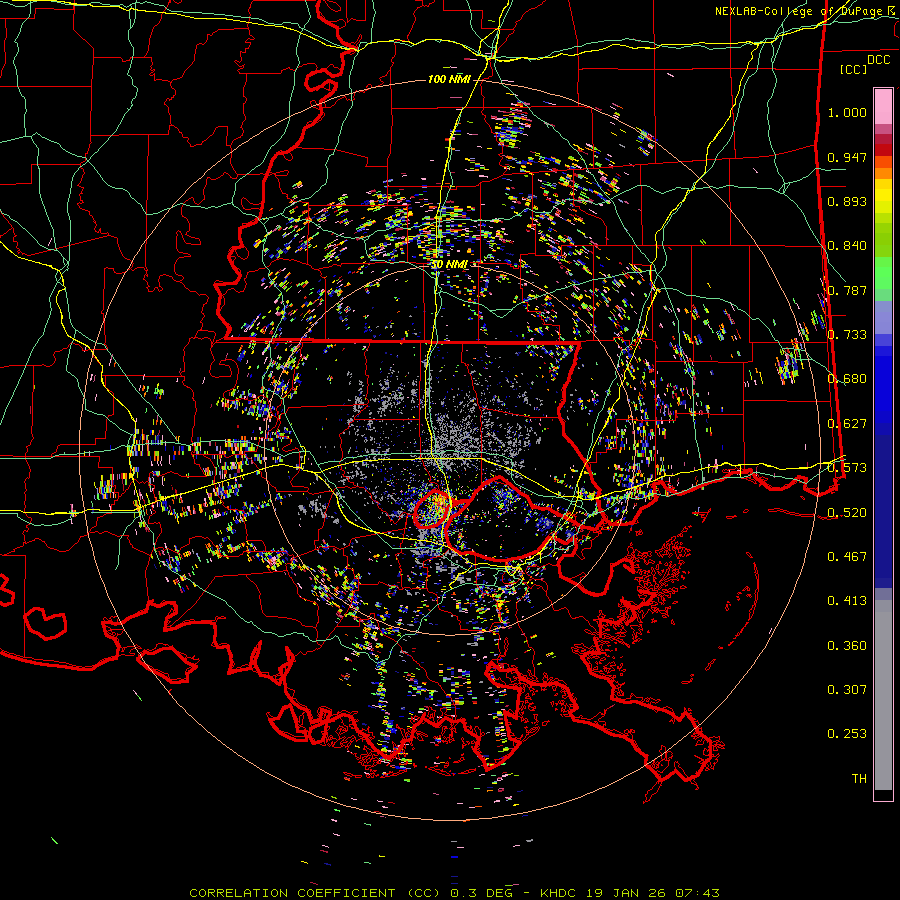This screenshot has width=900, height=900.
Task: Click the 0.787 legend value
Action: (847, 290)
